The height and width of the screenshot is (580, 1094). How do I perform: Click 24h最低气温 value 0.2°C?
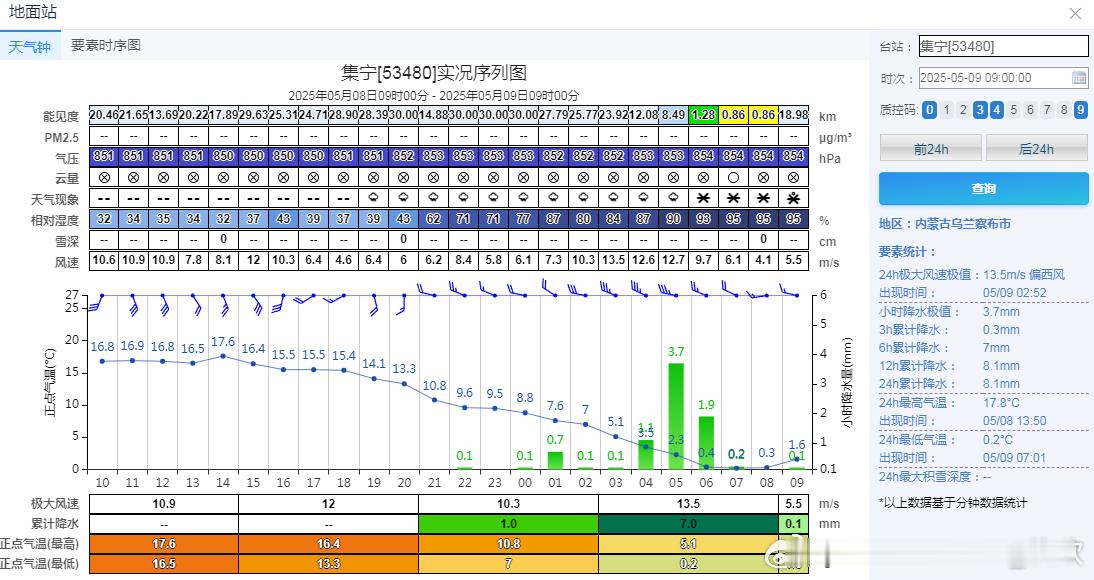click(x=998, y=440)
